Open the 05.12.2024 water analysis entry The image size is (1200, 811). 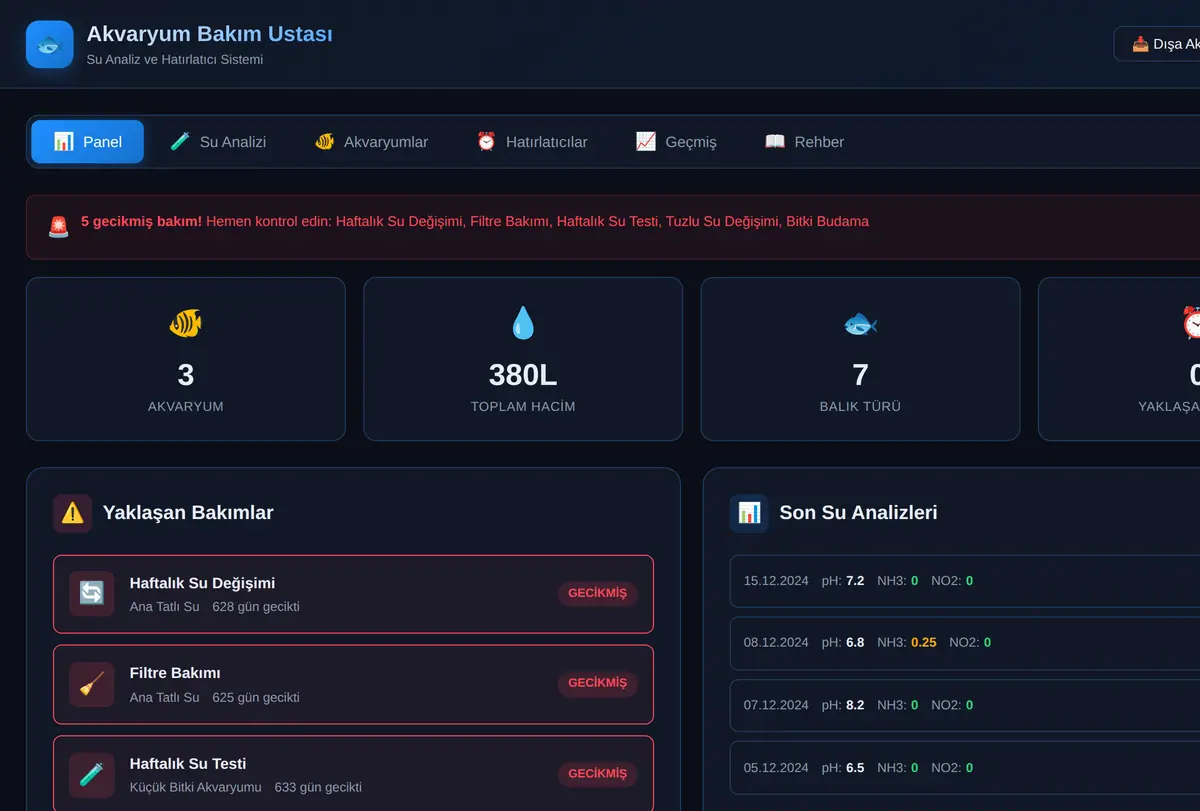pos(965,768)
